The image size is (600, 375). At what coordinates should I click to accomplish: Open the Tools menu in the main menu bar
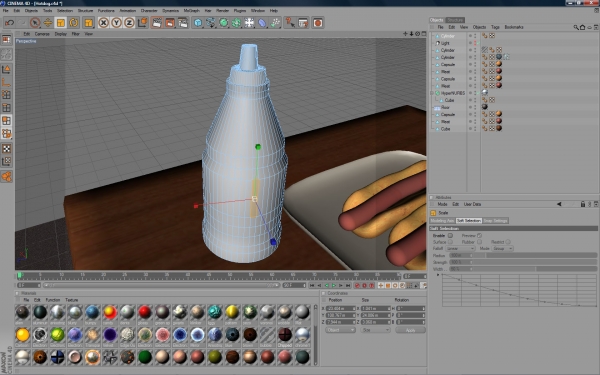coord(47,11)
